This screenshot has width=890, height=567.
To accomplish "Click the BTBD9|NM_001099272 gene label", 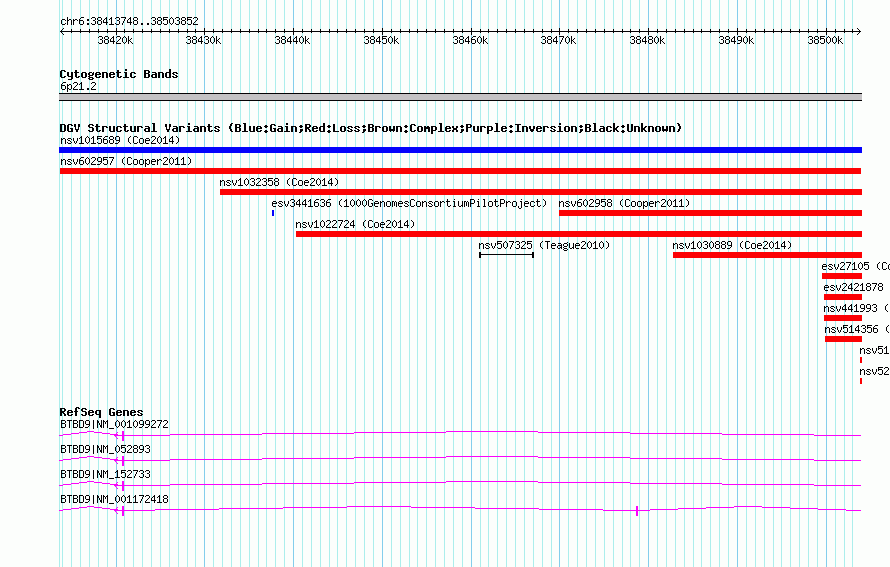I will point(114,425).
